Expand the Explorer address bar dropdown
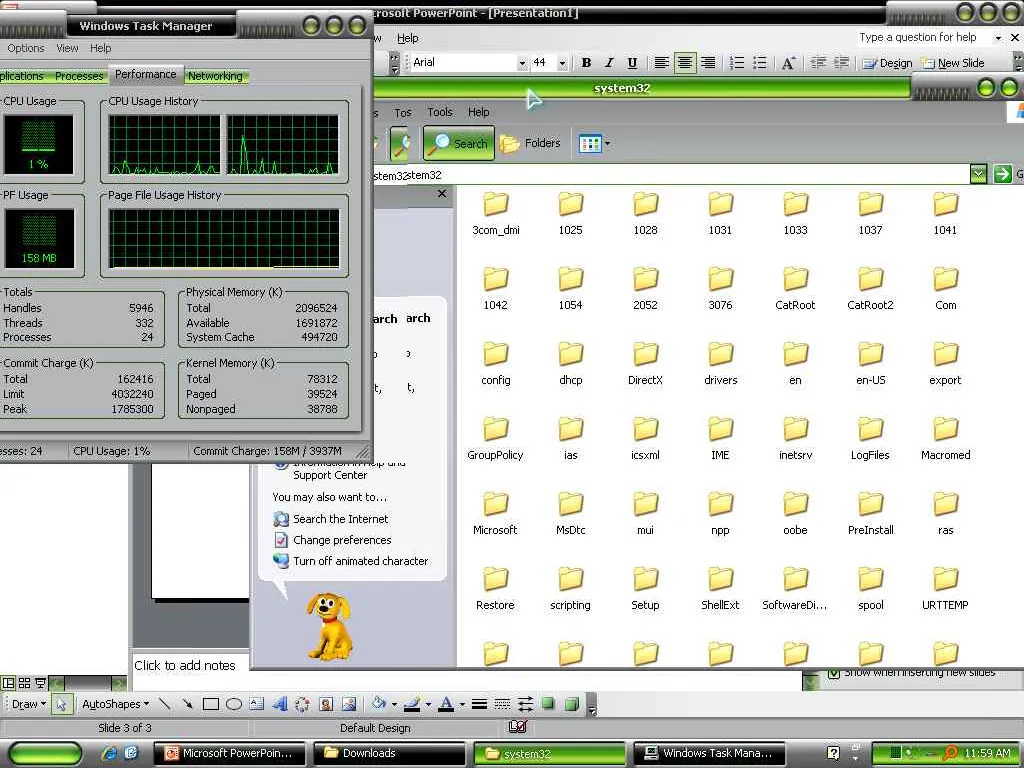Image resolution: width=1024 pixels, height=768 pixels. [978, 174]
